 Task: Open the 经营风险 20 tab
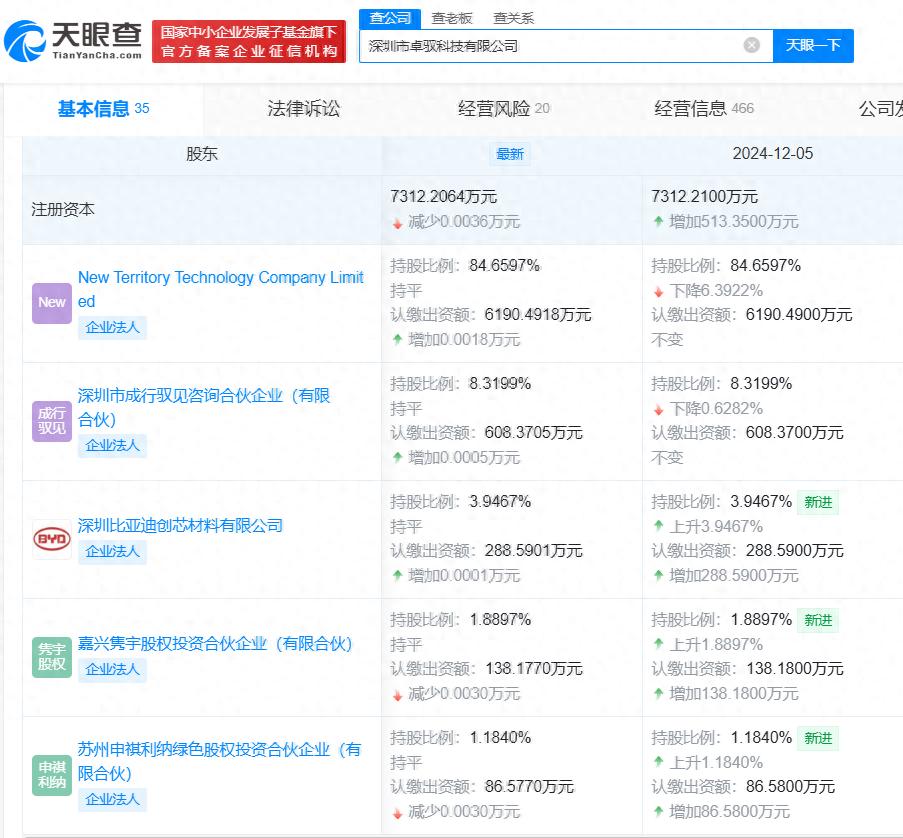click(504, 108)
